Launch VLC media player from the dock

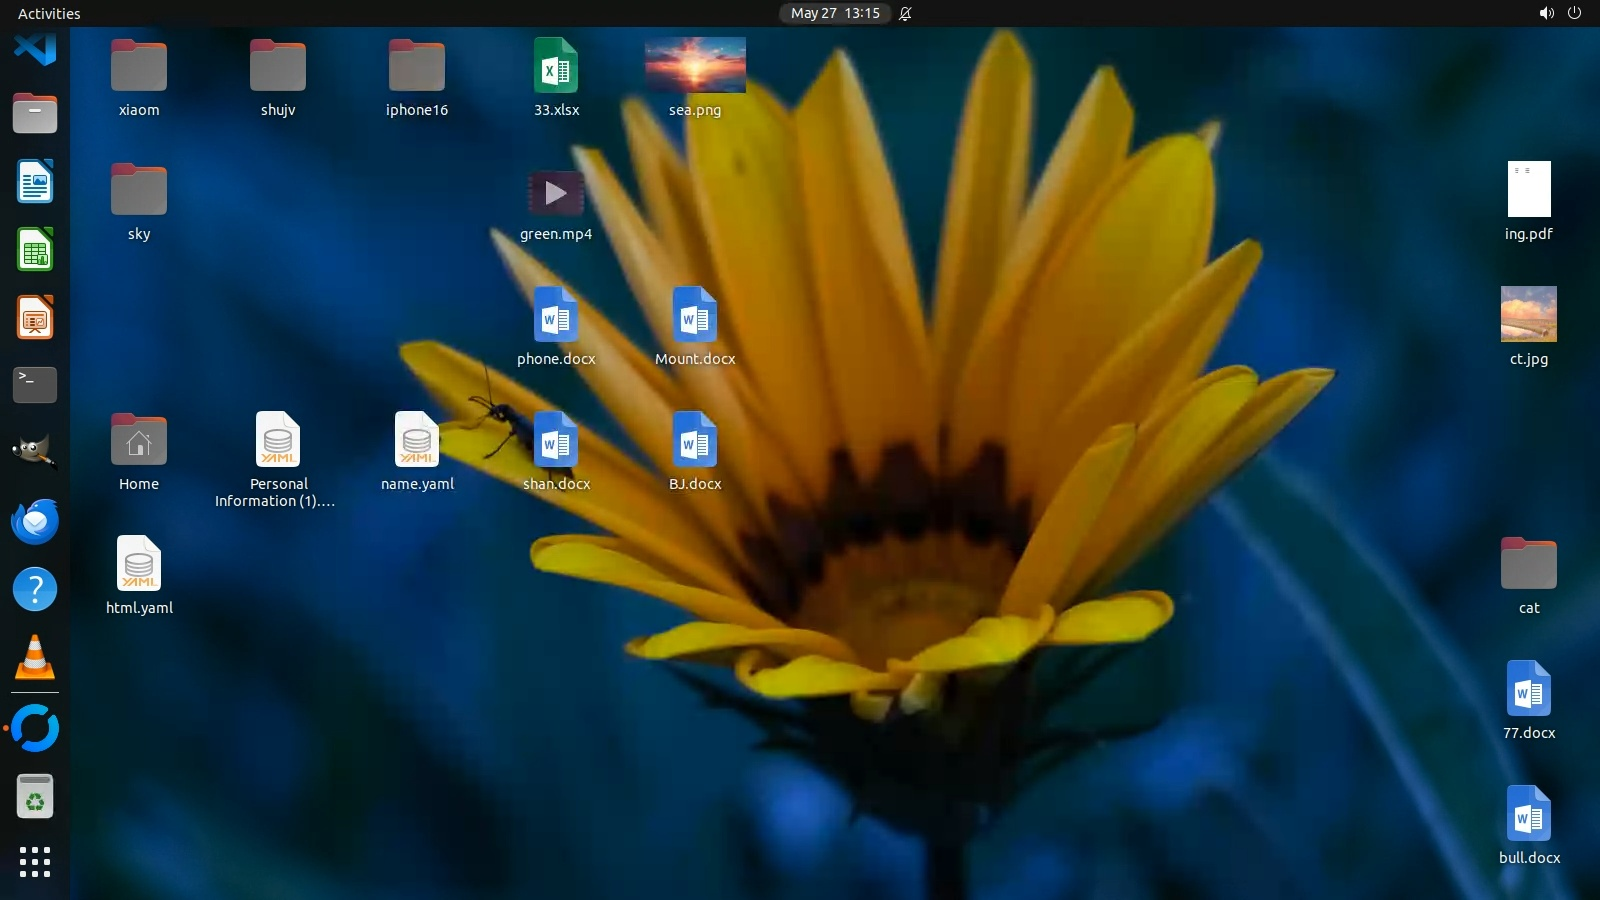35,658
